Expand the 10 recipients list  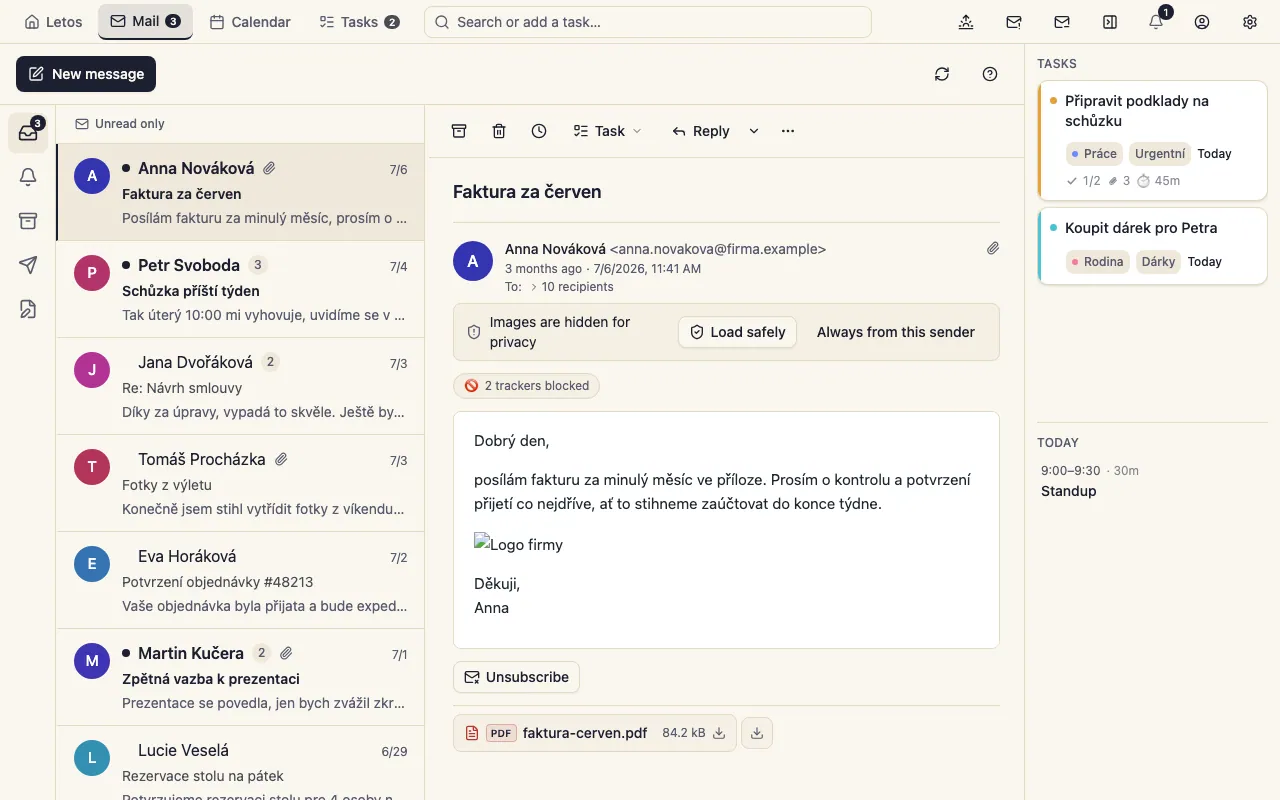click(x=572, y=287)
